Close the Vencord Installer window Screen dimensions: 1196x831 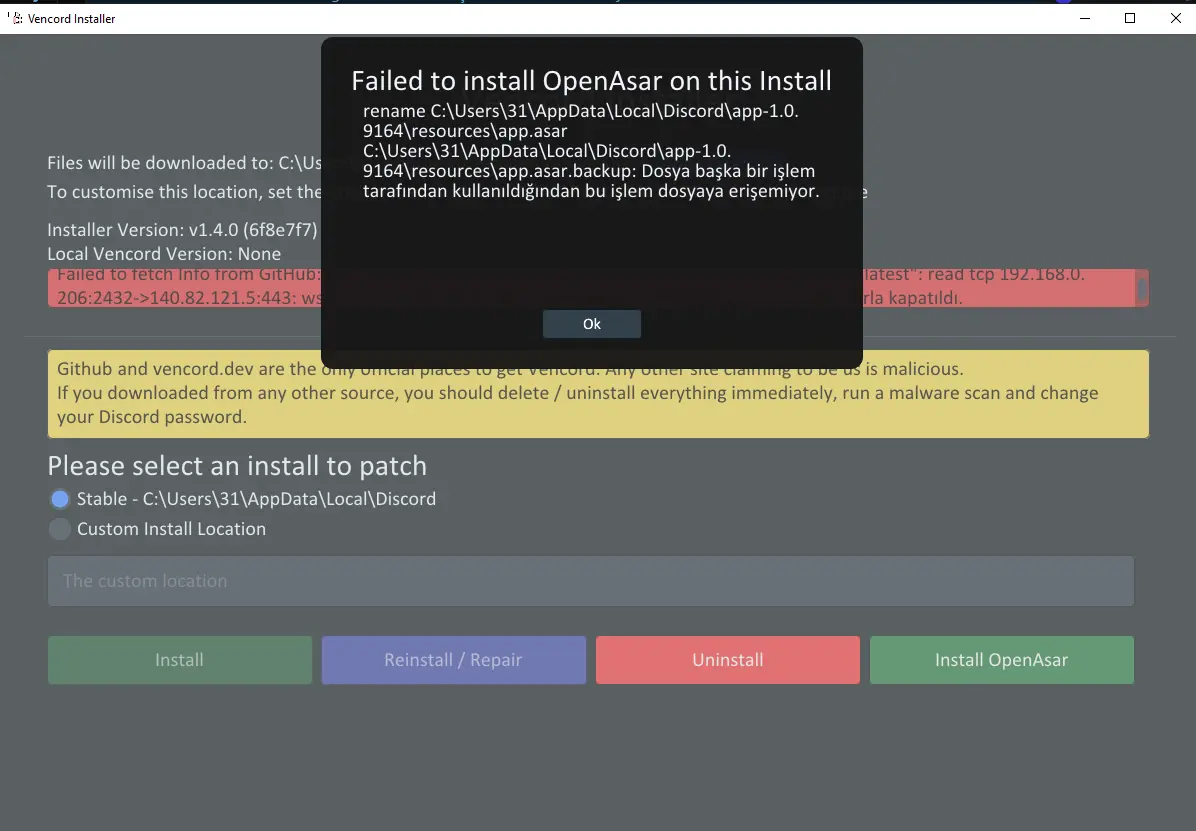tap(1175, 18)
